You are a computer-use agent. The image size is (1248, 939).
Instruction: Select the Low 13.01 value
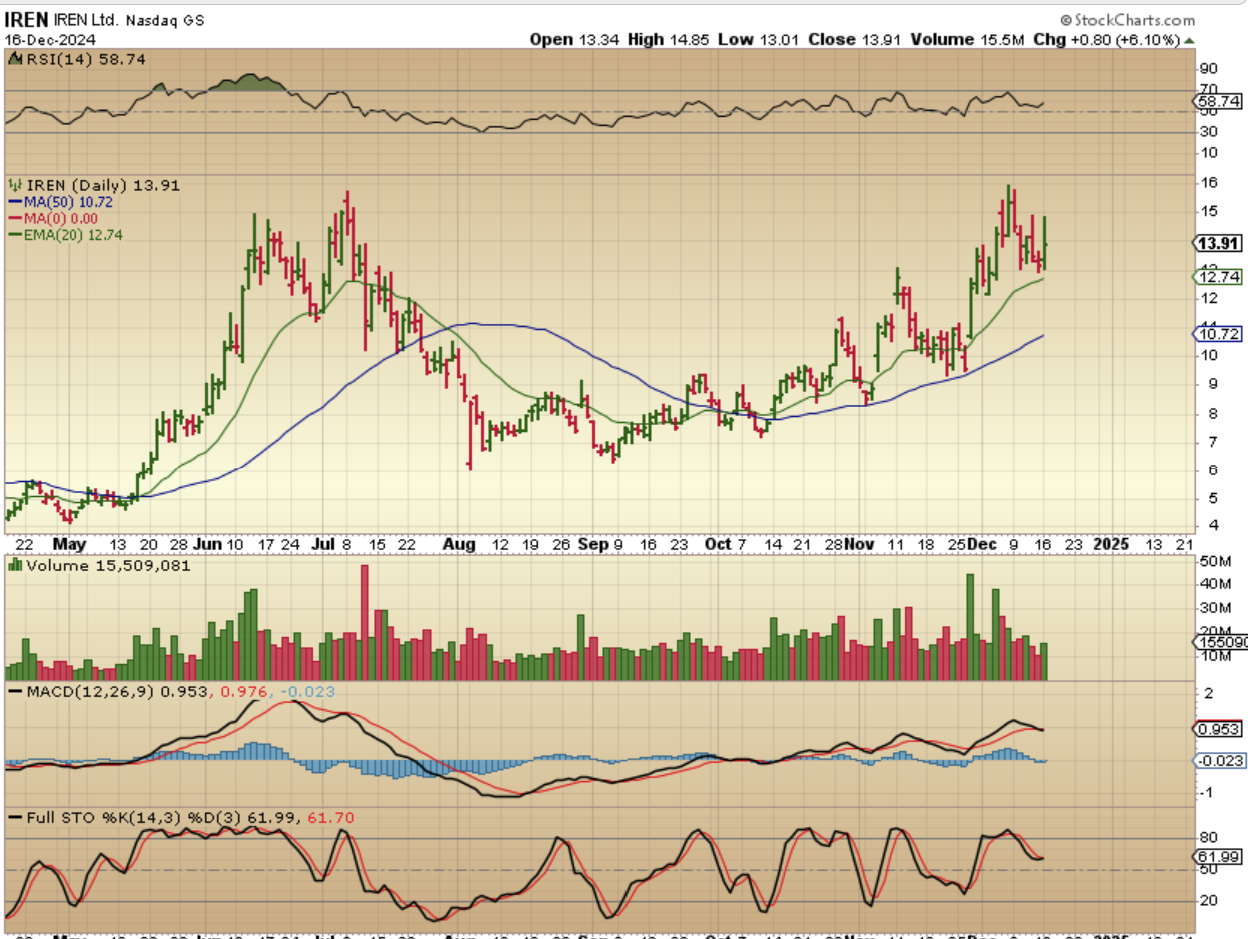point(757,39)
